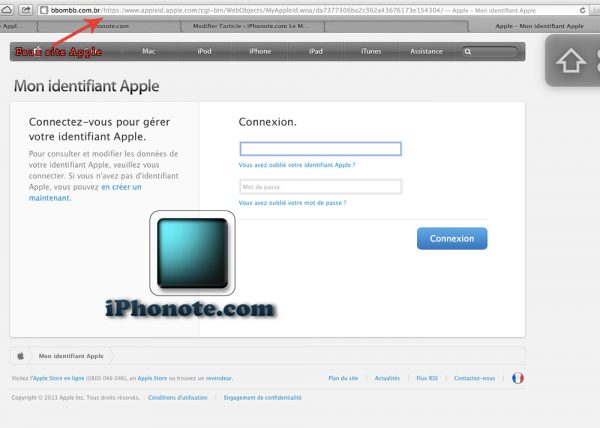Viewport: 600px width, 428px height.
Task: Click 'Mon identifiant Apple' breadcrumb
Action: [x=71, y=356]
